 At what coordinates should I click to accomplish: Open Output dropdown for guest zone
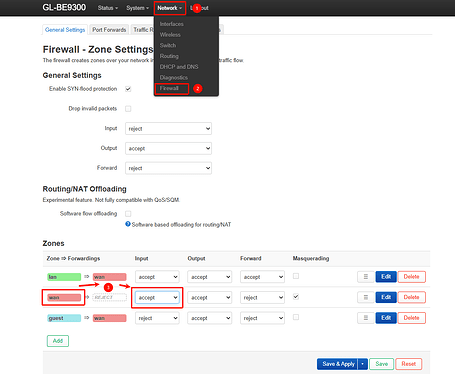tap(209, 318)
